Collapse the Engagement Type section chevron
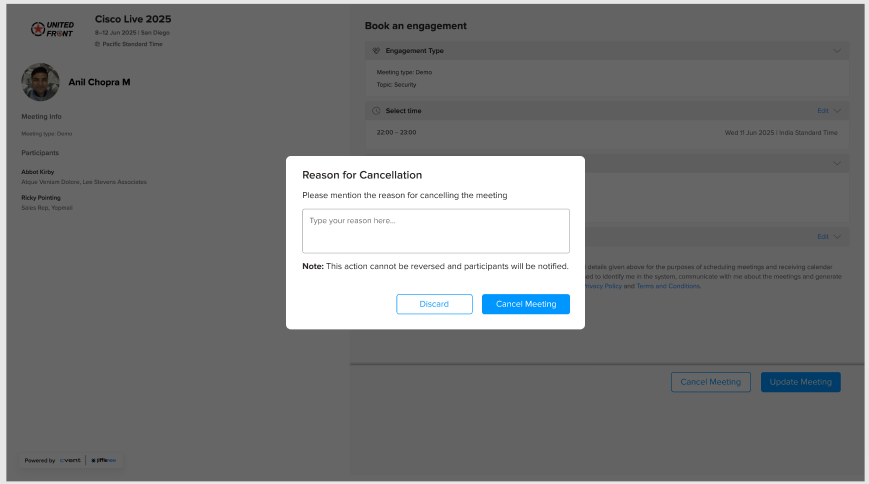 (x=837, y=50)
